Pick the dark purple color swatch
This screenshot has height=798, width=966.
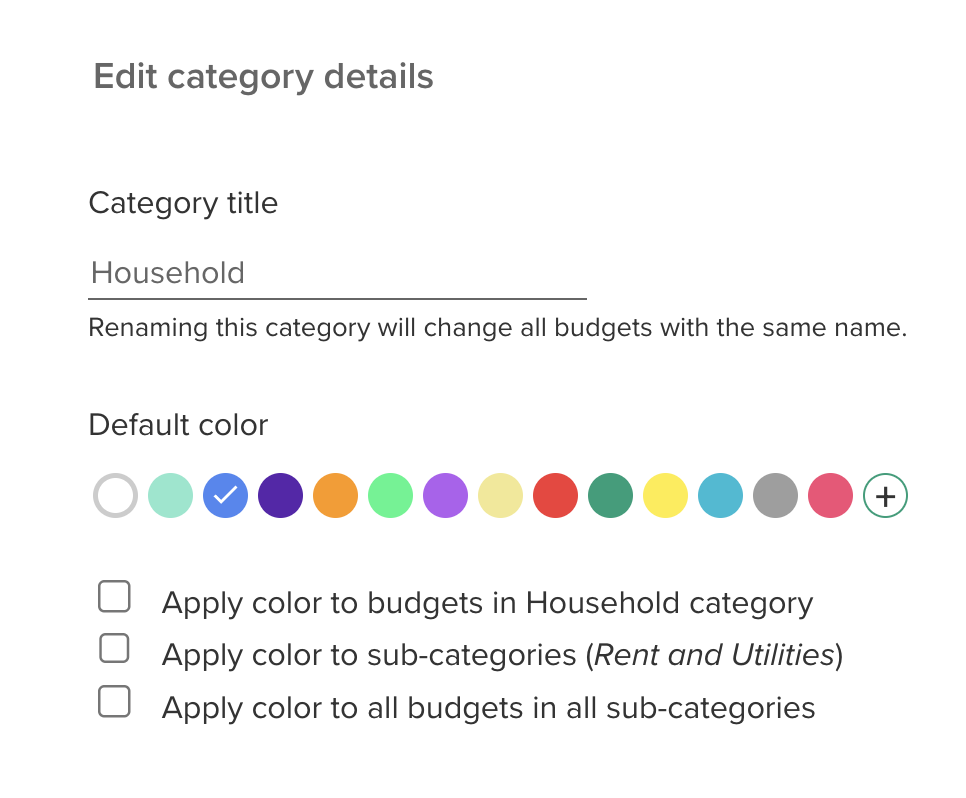coord(280,496)
